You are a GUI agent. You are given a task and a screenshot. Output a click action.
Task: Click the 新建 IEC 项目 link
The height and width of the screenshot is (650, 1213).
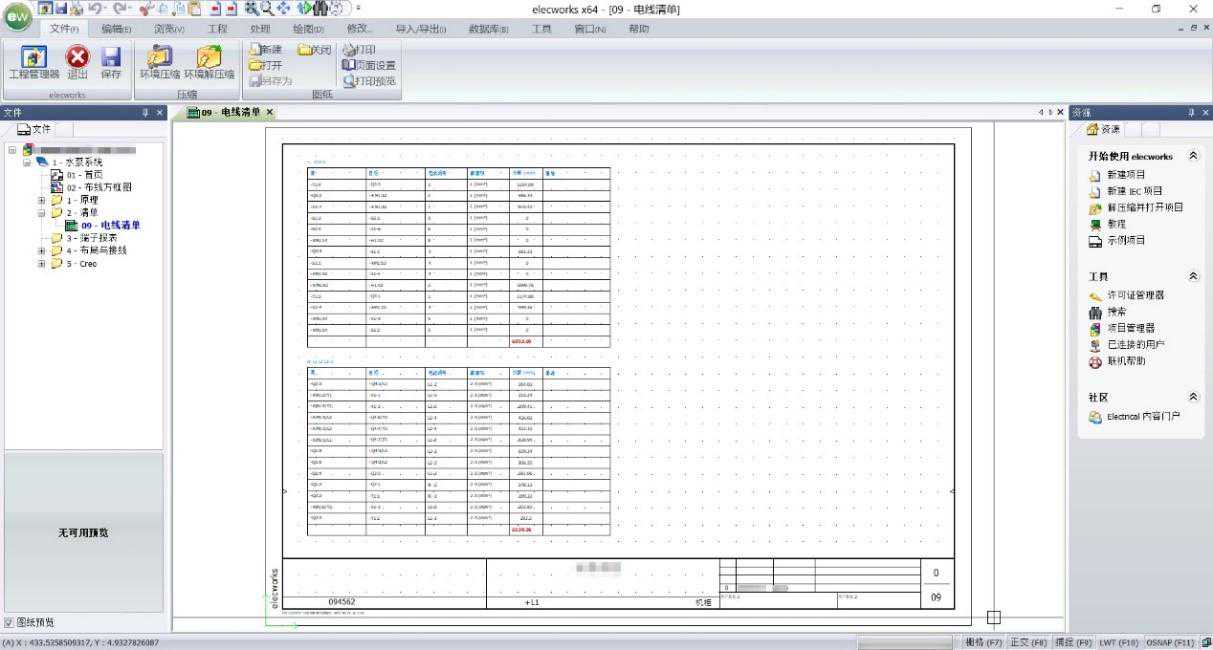coord(1134,191)
